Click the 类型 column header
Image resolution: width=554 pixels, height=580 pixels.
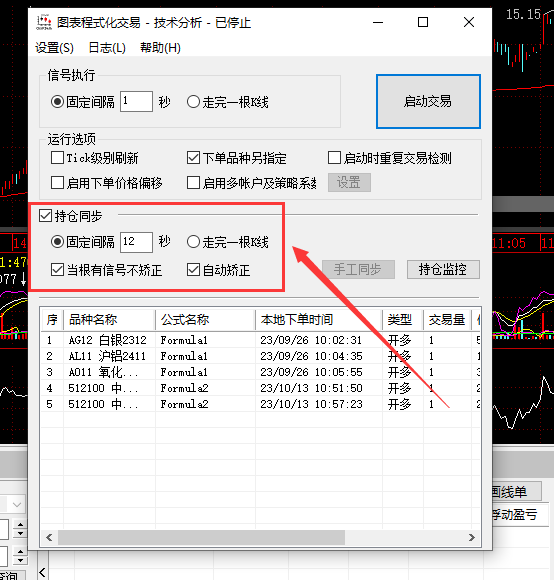[402, 319]
